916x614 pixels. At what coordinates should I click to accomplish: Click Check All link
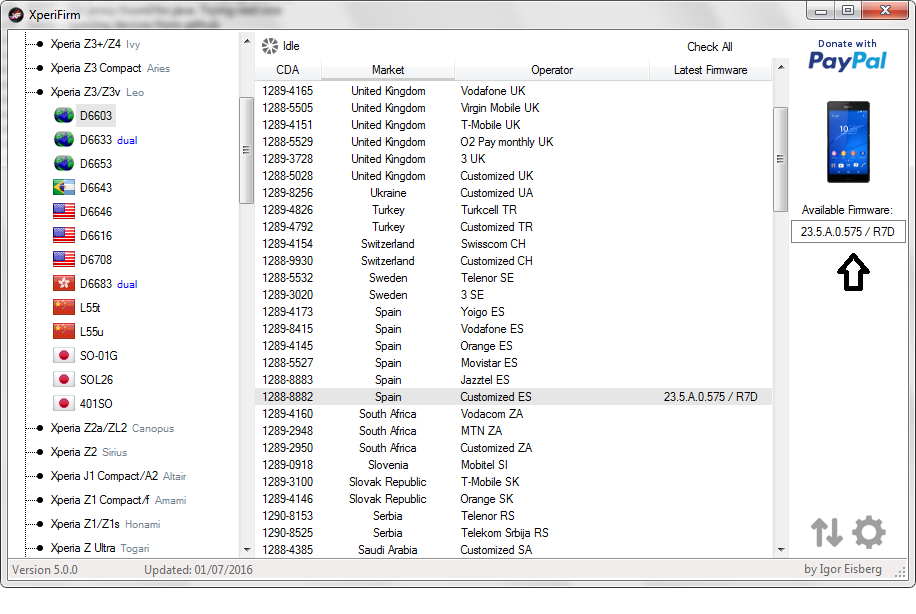[709, 47]
